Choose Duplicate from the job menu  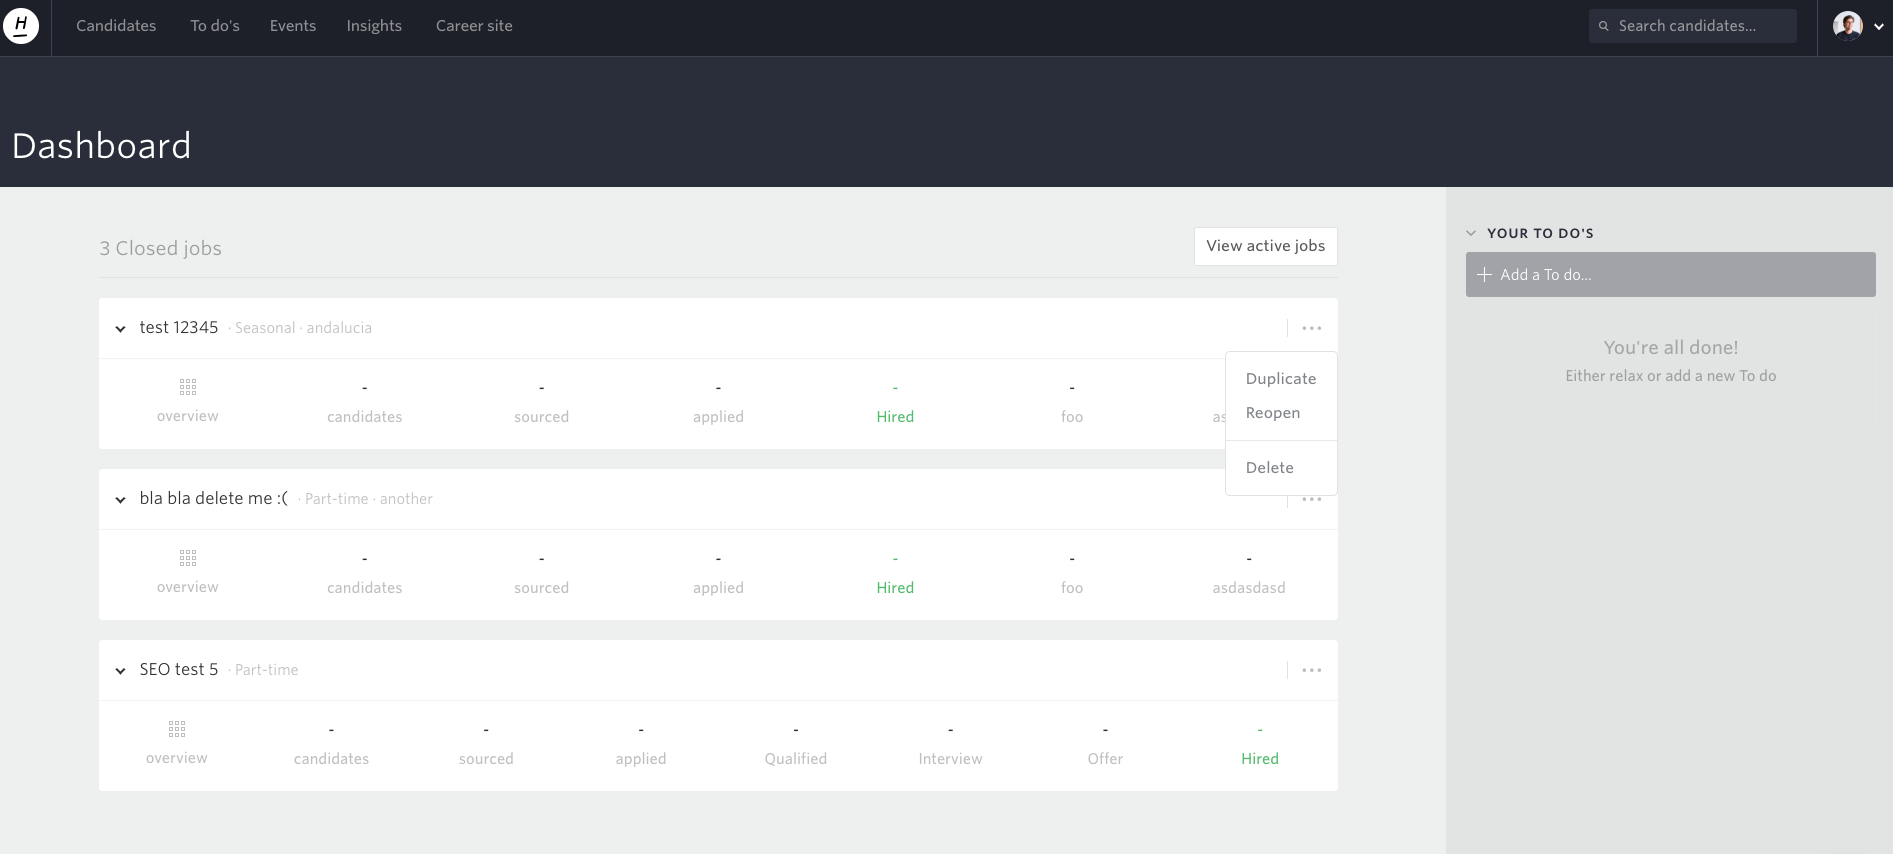1281,379
